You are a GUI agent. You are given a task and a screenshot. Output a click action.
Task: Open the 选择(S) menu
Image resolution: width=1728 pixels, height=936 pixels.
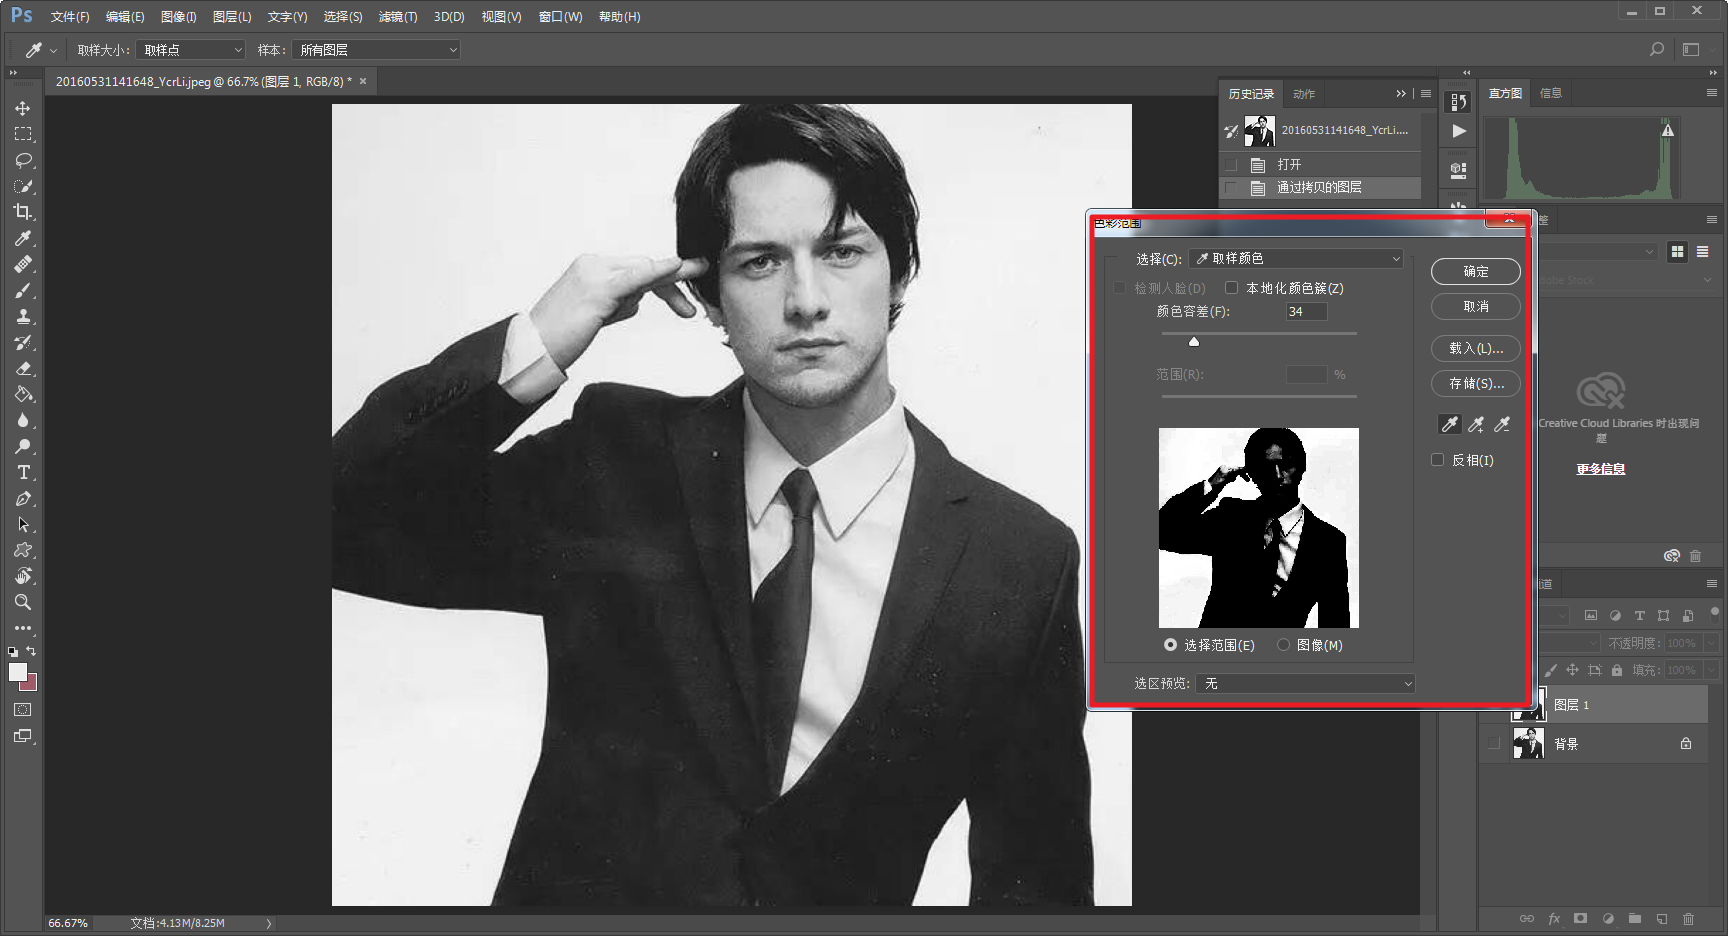click(343, 17)
